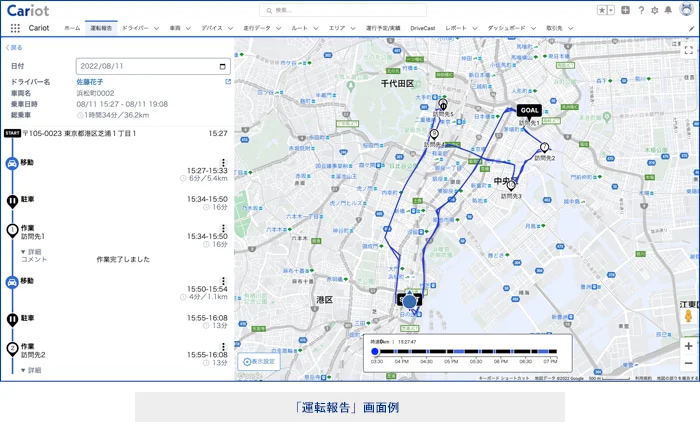Zoom out on the map
Viewport: 700px width, 431px height.
[x=688, y=363]
